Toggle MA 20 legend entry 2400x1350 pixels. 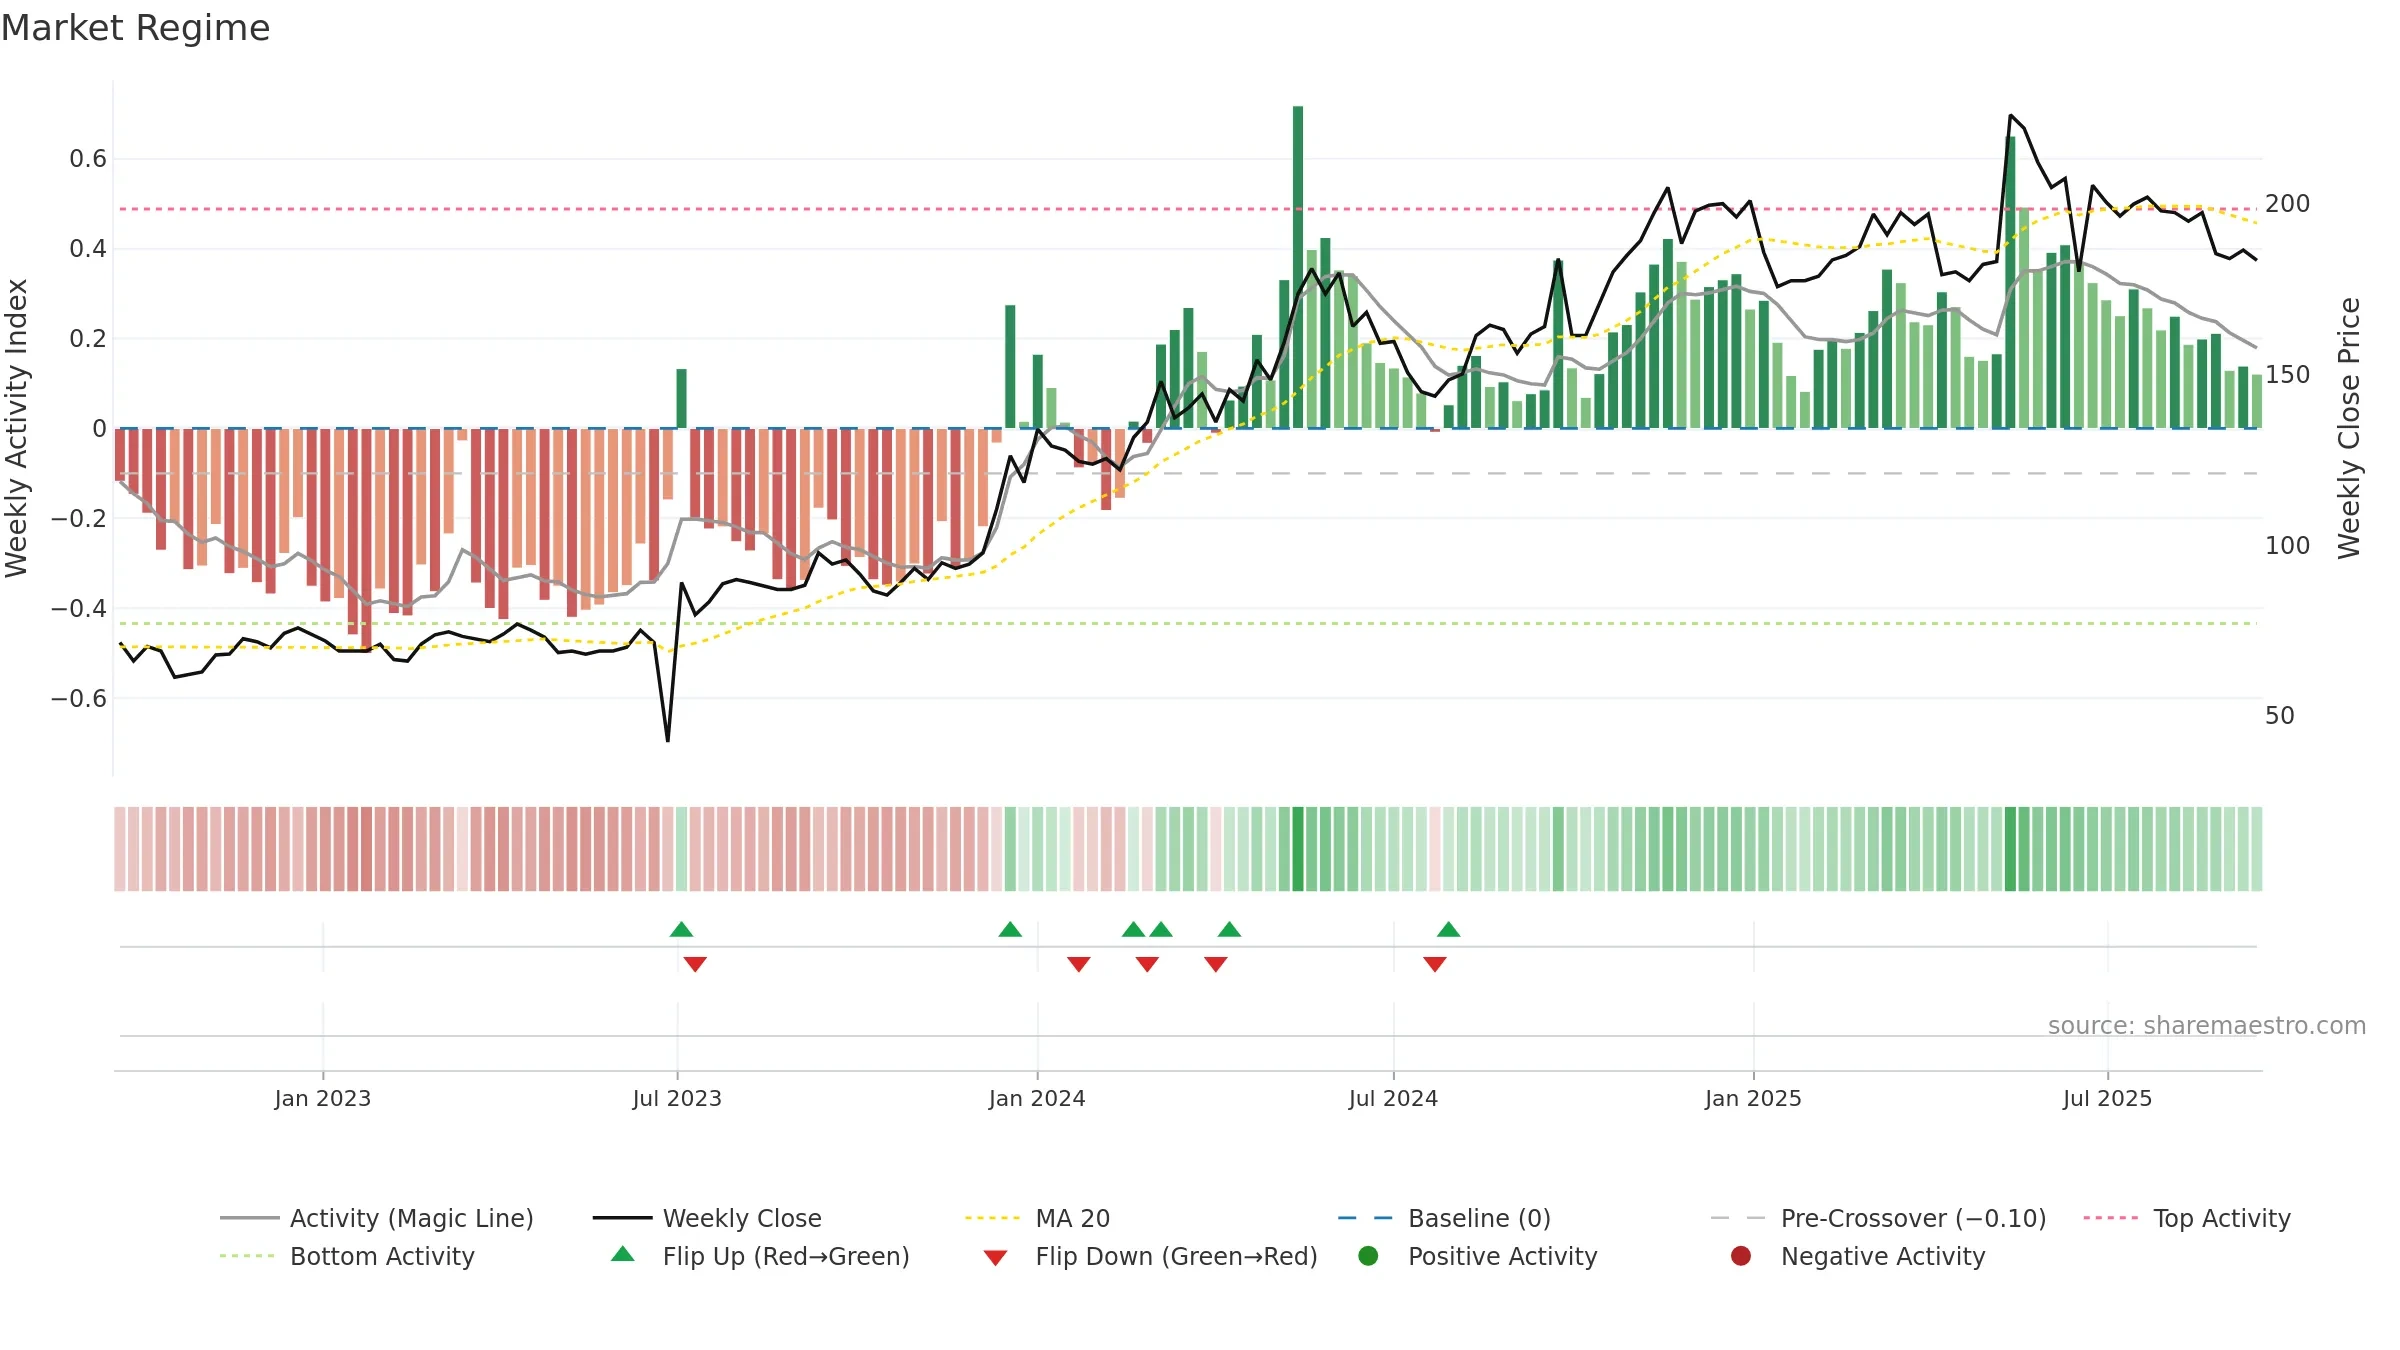tap(1037, 1218)
